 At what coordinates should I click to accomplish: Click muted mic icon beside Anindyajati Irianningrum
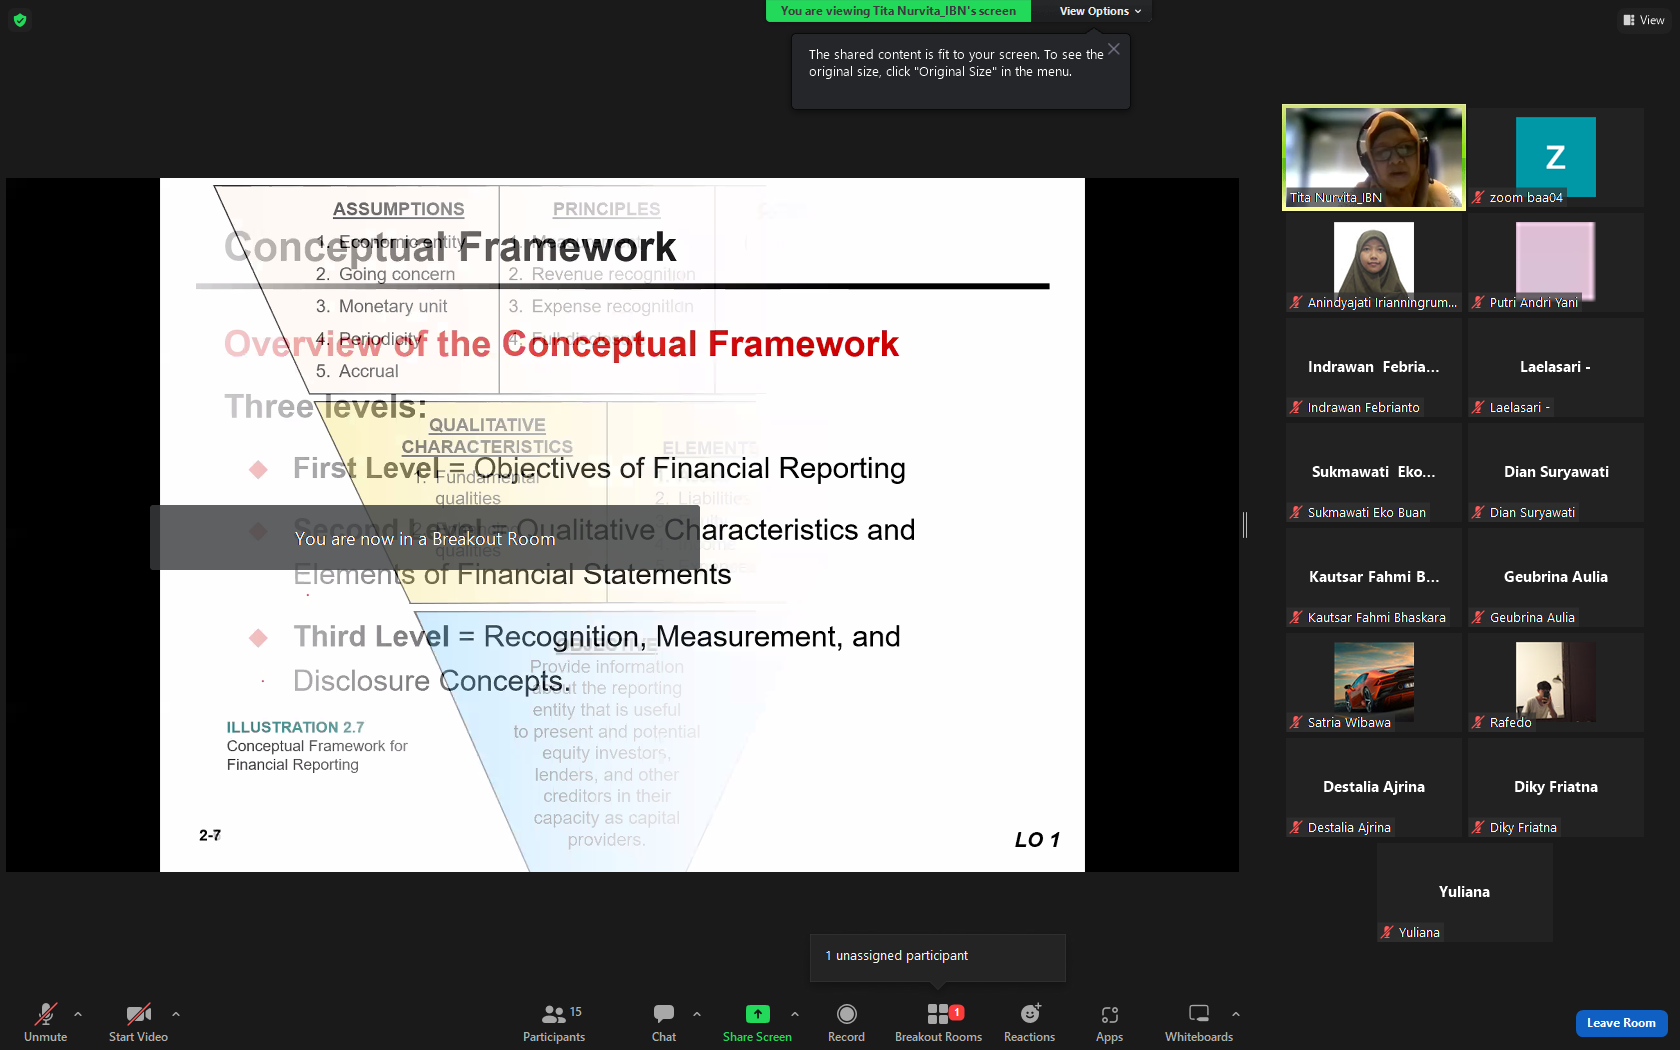tap(1296, 302)
